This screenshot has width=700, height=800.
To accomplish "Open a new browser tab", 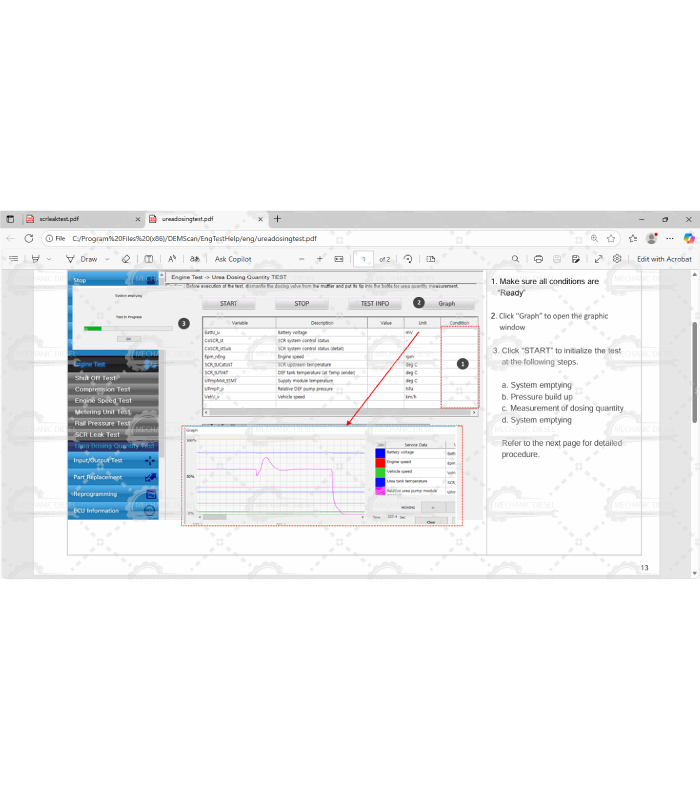I will (x=277, y=219).
